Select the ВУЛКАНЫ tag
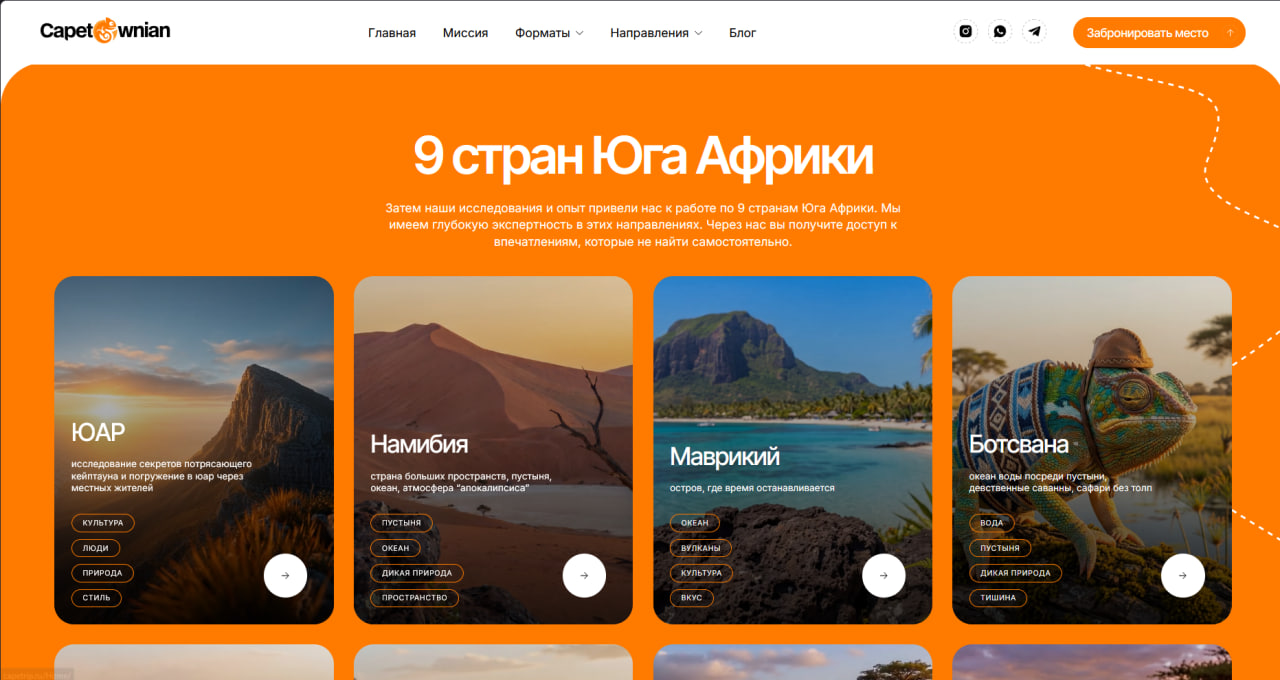1280x680 pixels. click(x=701, y=548)
